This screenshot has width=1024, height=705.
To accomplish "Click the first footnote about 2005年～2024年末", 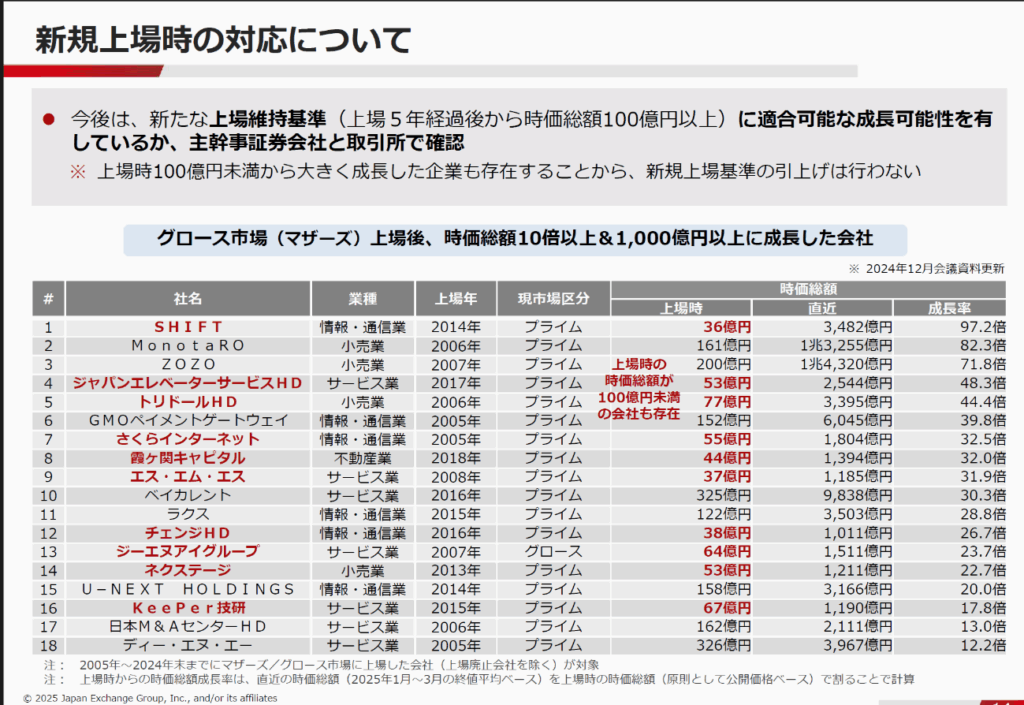I will pos(321,665).
